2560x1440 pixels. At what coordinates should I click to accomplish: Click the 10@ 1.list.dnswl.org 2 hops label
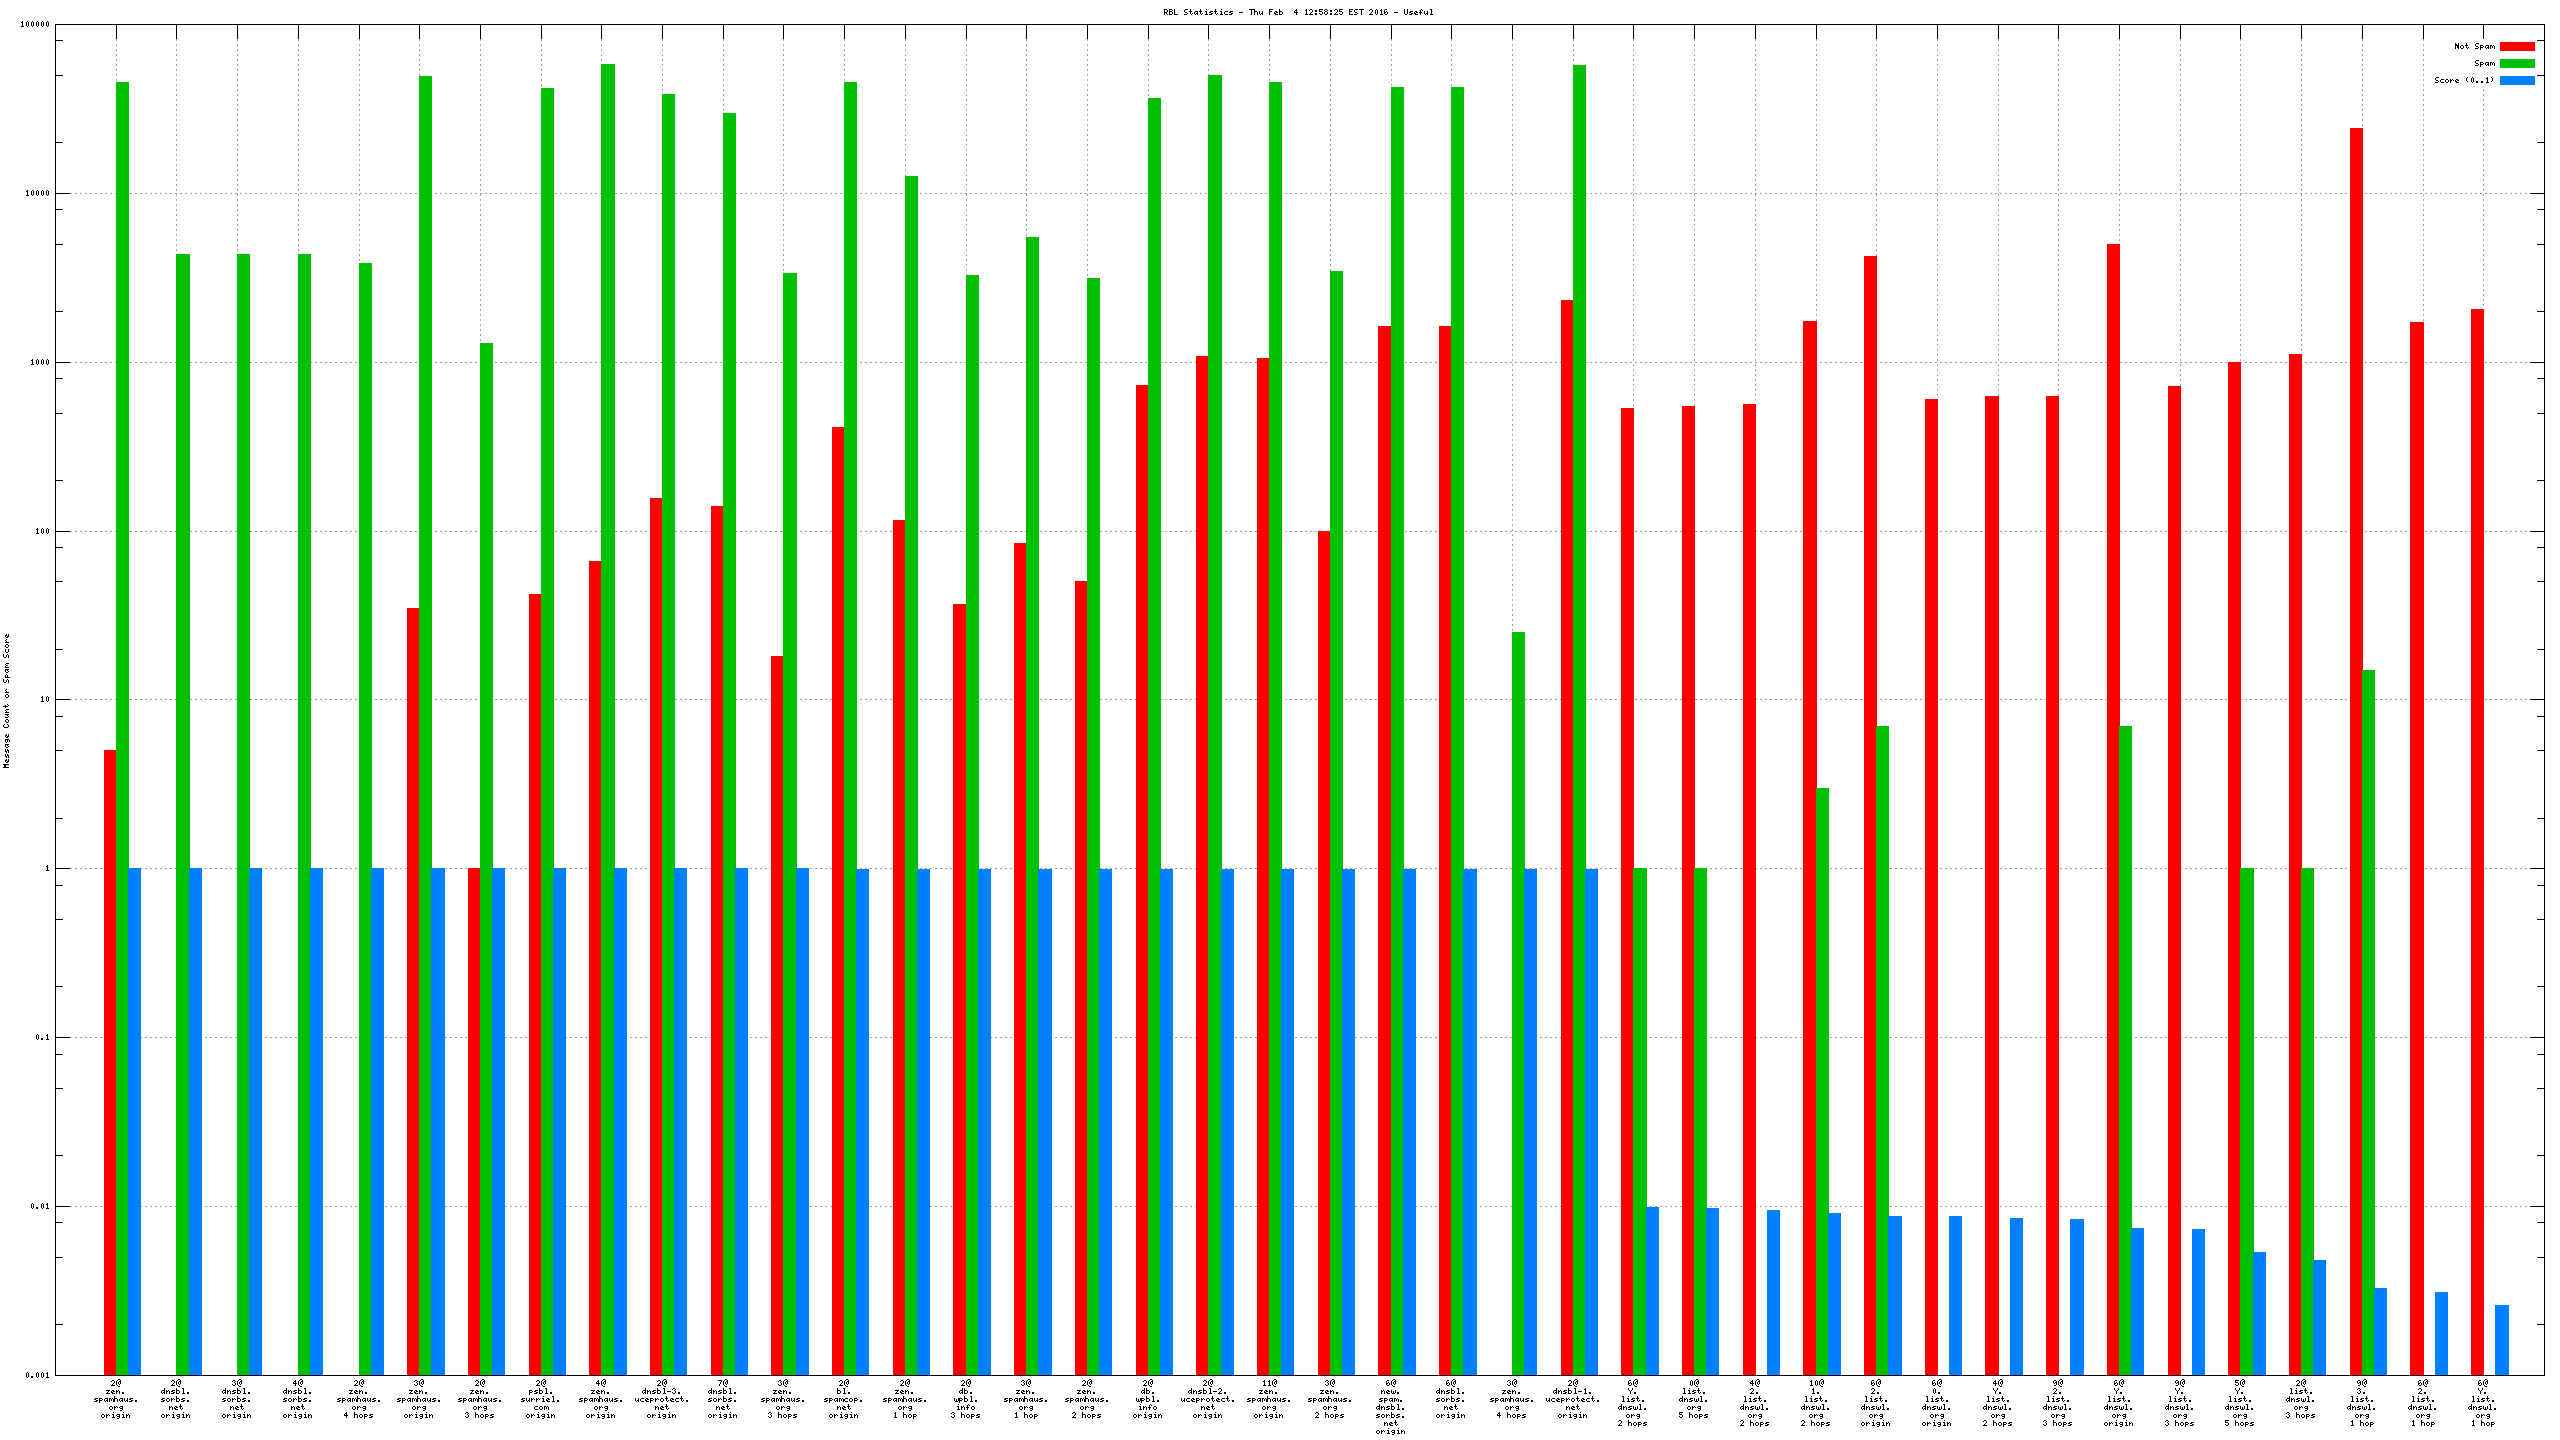(x=1816, y=1403)
